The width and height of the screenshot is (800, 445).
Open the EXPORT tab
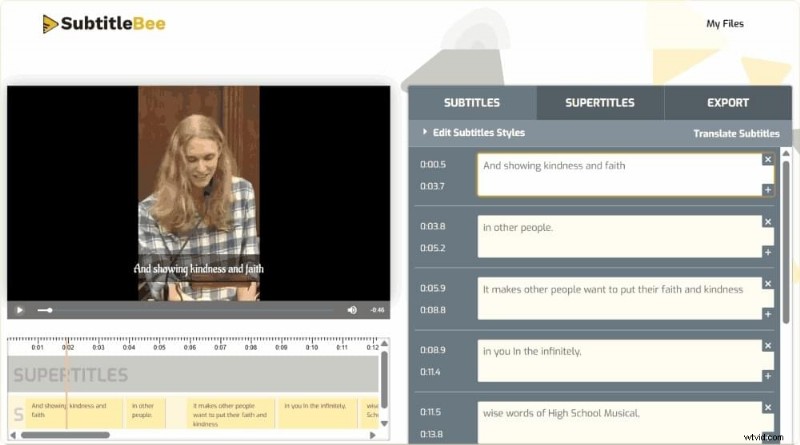727,103
